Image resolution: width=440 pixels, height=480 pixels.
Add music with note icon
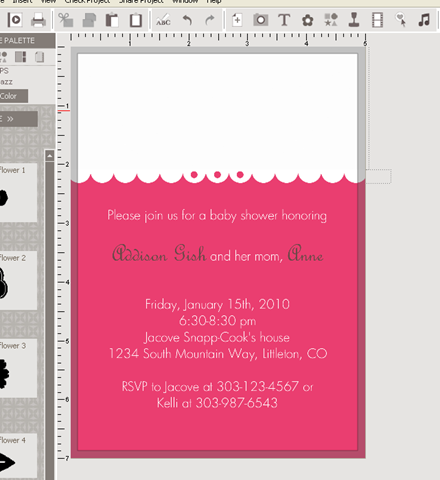[x=424, y=20]
